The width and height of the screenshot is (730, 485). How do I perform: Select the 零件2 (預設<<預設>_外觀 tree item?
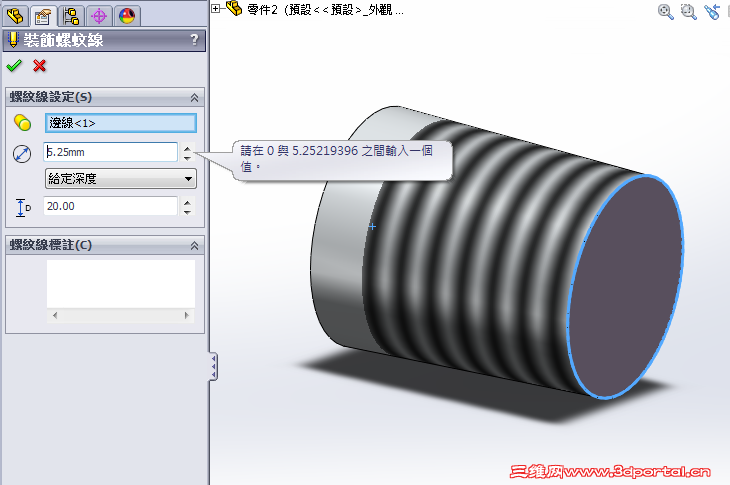coord(325,9)
